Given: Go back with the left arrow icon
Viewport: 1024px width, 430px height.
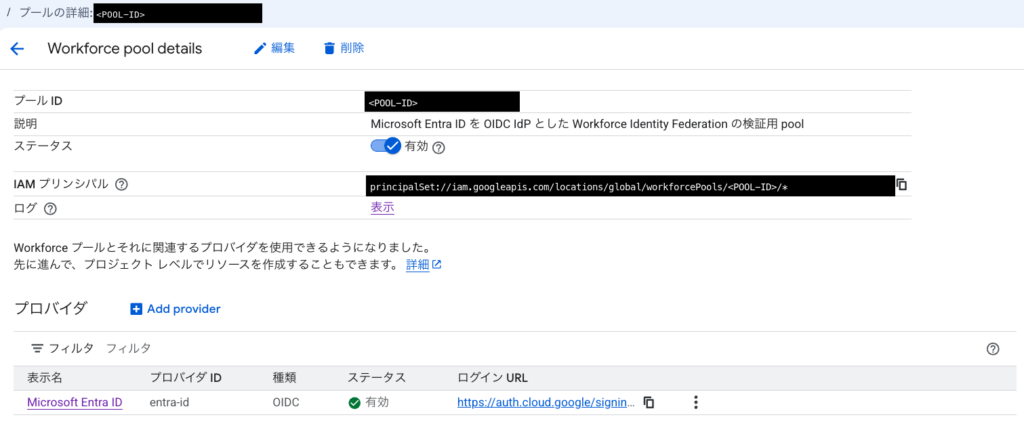Looking at the screenshot, I should click(x=17, y=49).
